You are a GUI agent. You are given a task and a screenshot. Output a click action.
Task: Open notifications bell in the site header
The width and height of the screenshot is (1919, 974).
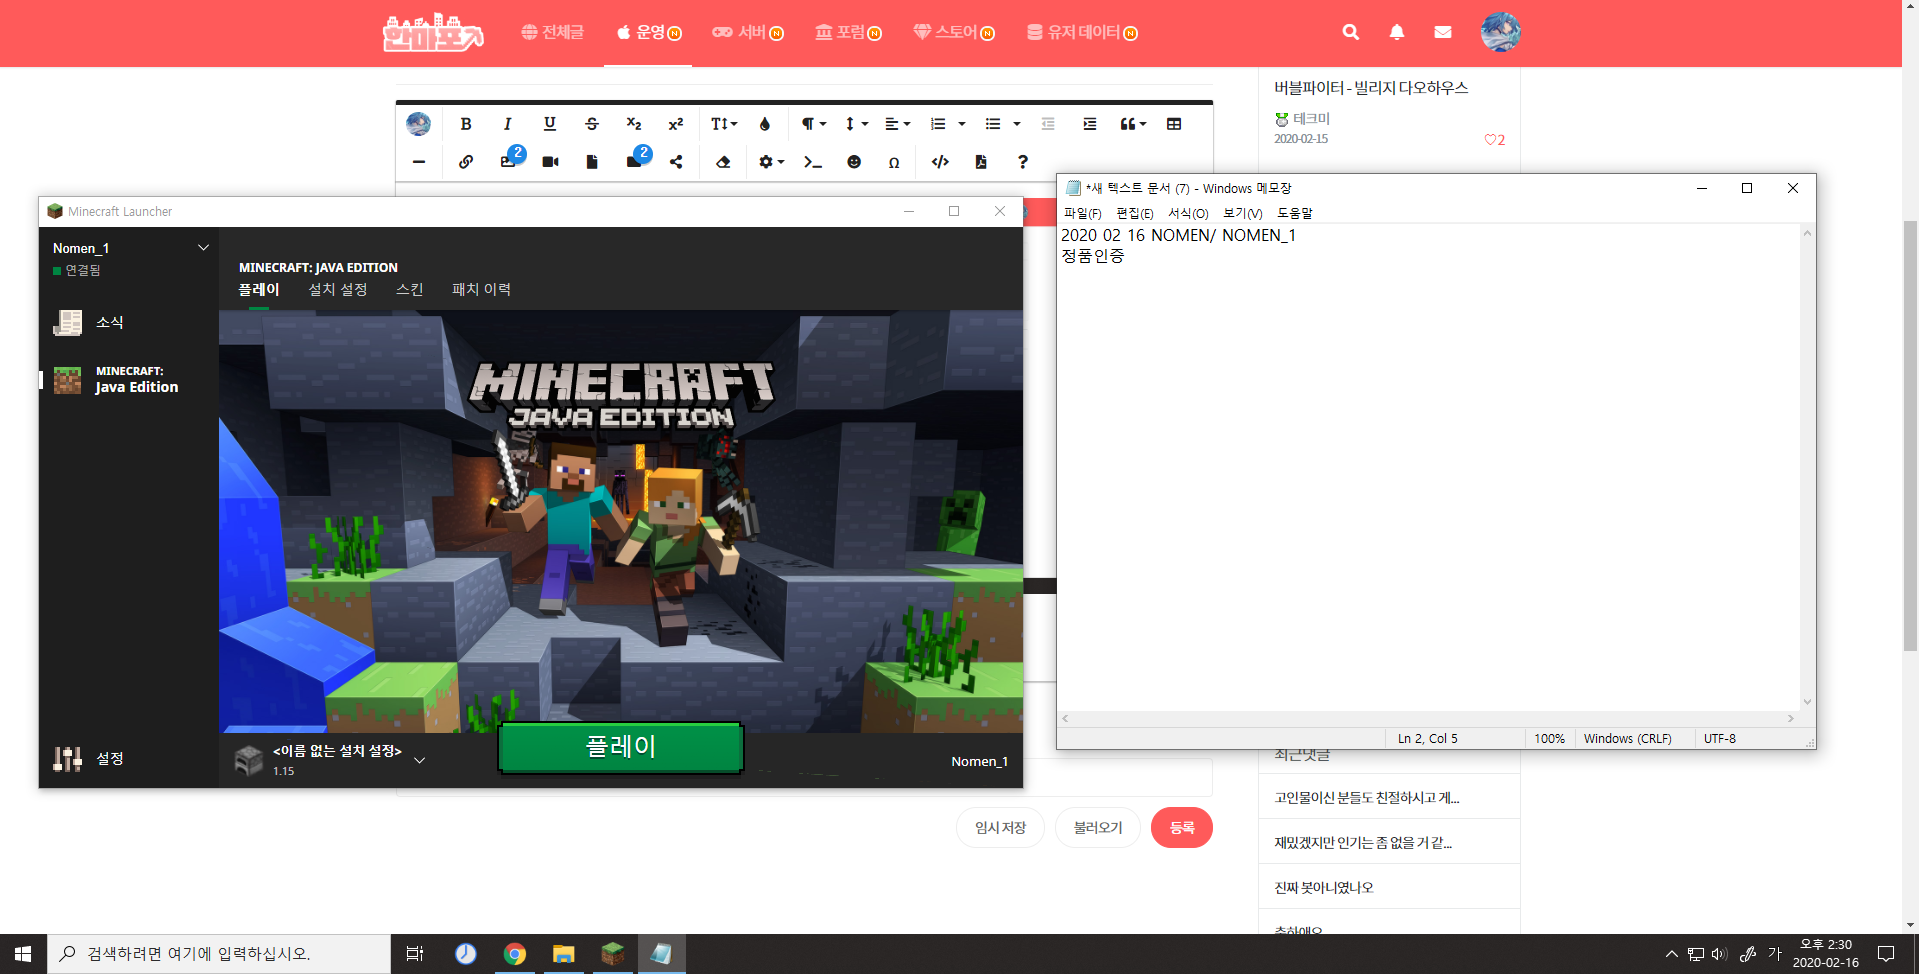tap(1397, 32)
